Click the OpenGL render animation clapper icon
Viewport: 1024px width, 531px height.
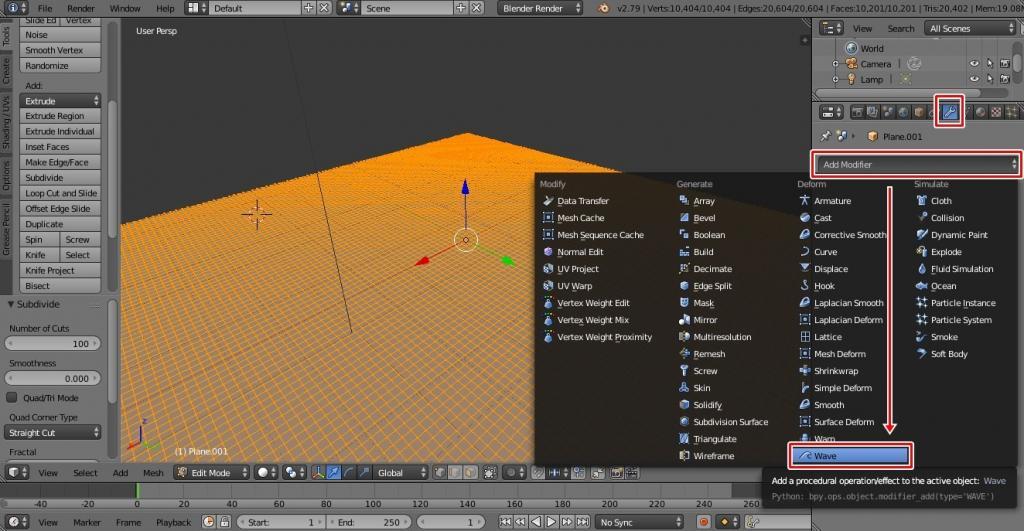click(632, 472)
